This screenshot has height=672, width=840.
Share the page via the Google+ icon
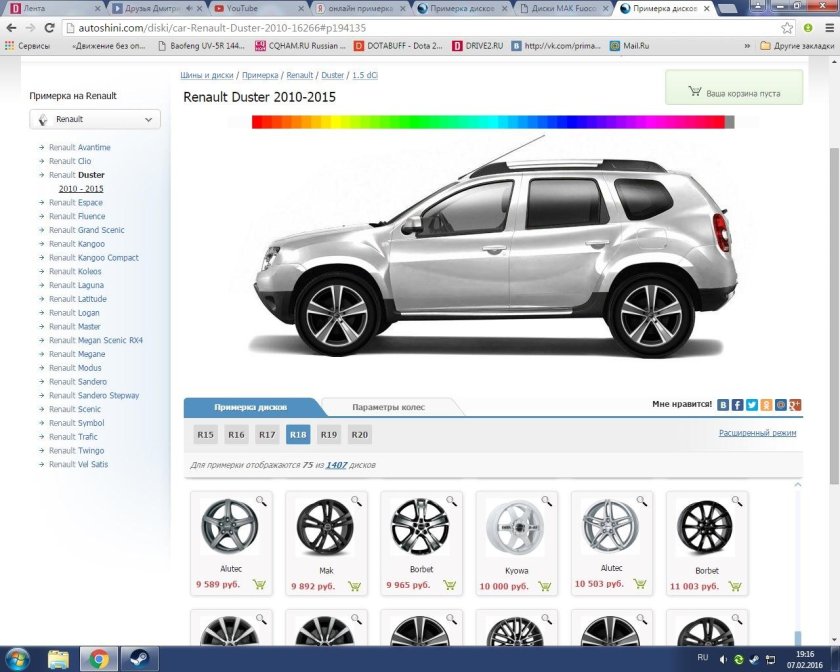tap(795, 405)
